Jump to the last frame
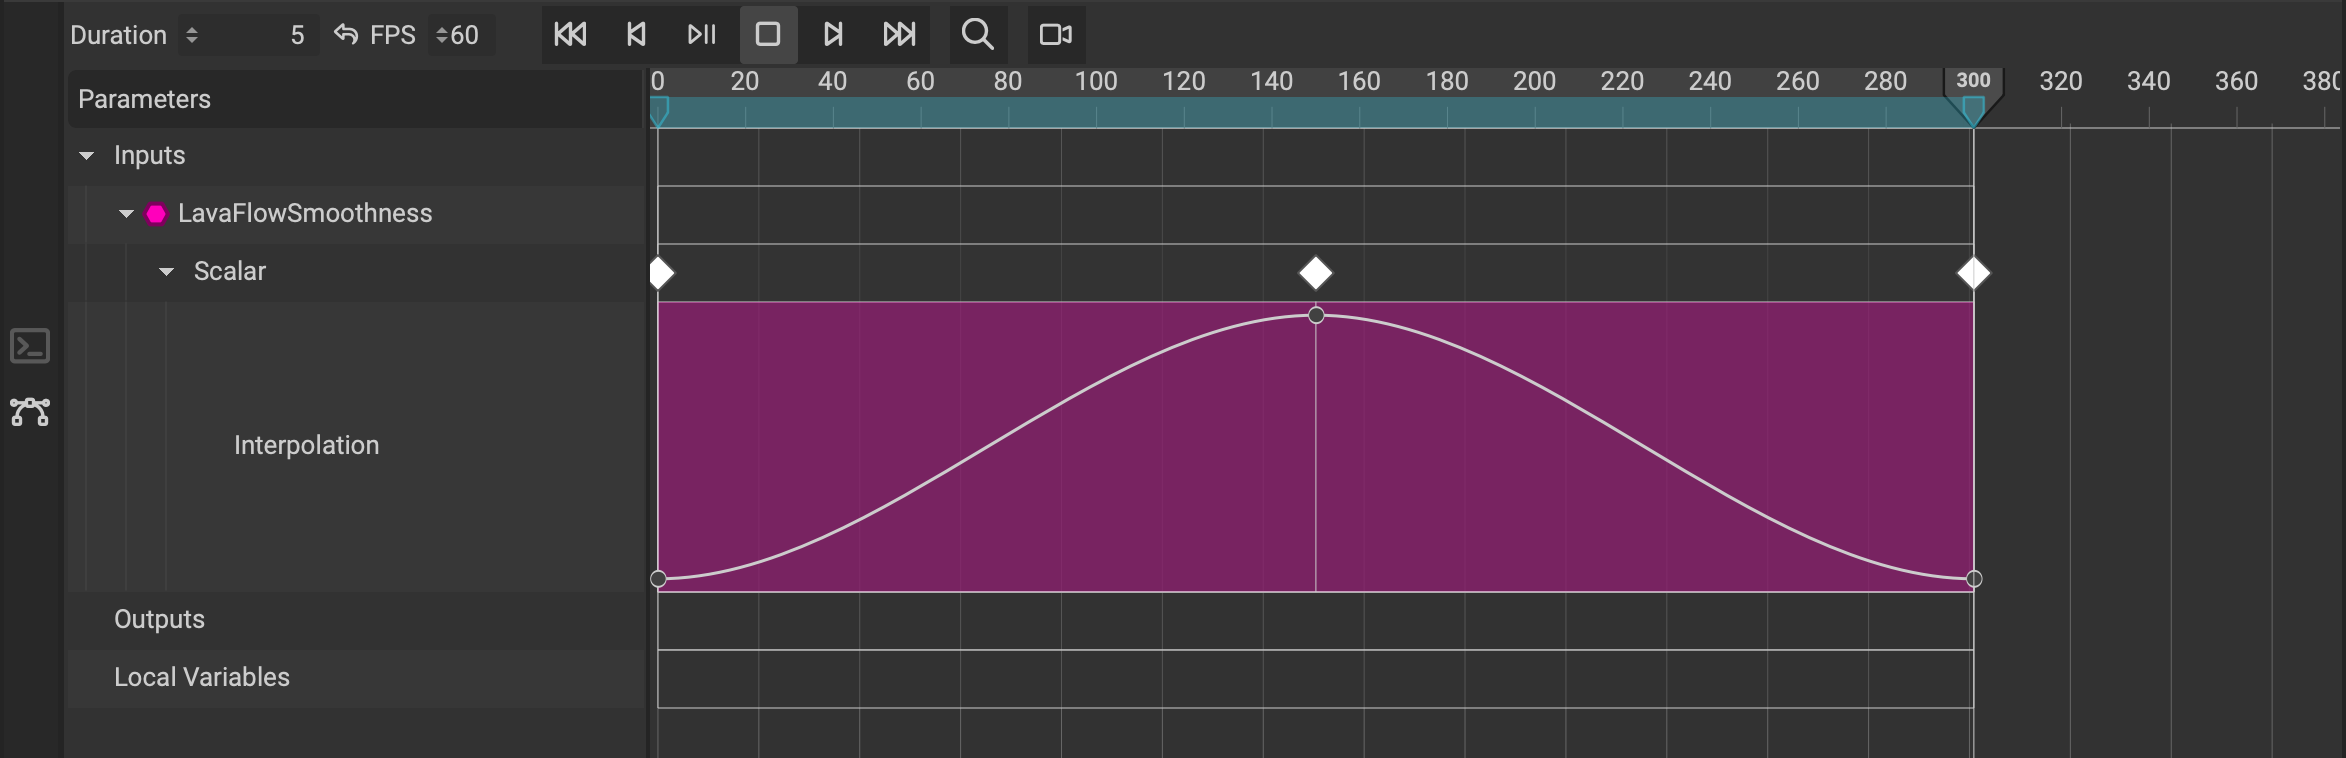 [899, 35]
